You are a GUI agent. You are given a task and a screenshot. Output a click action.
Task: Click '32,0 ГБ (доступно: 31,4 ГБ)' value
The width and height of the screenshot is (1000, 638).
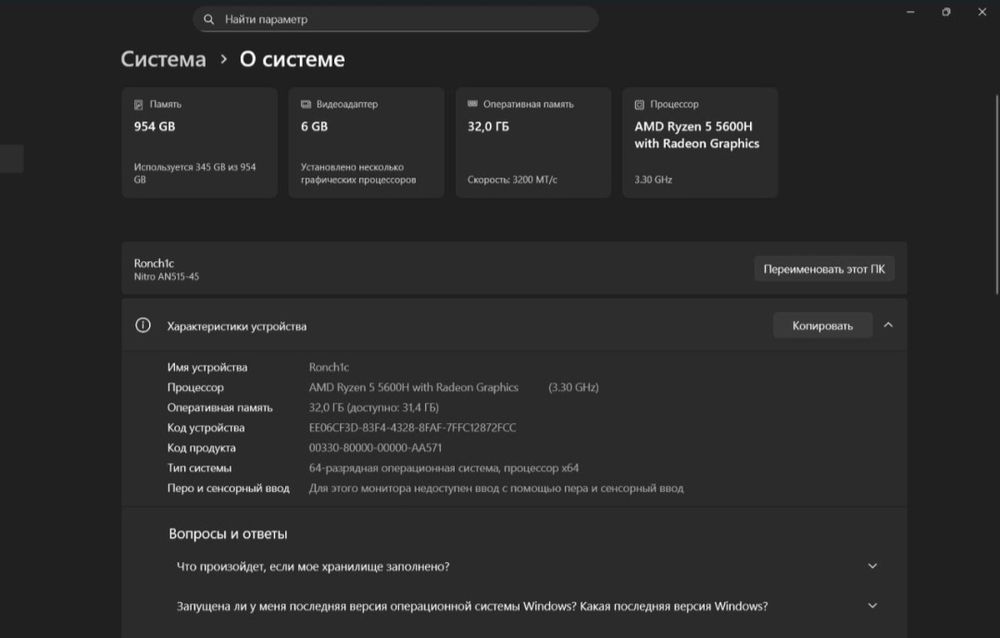click(x=374, y=408)
